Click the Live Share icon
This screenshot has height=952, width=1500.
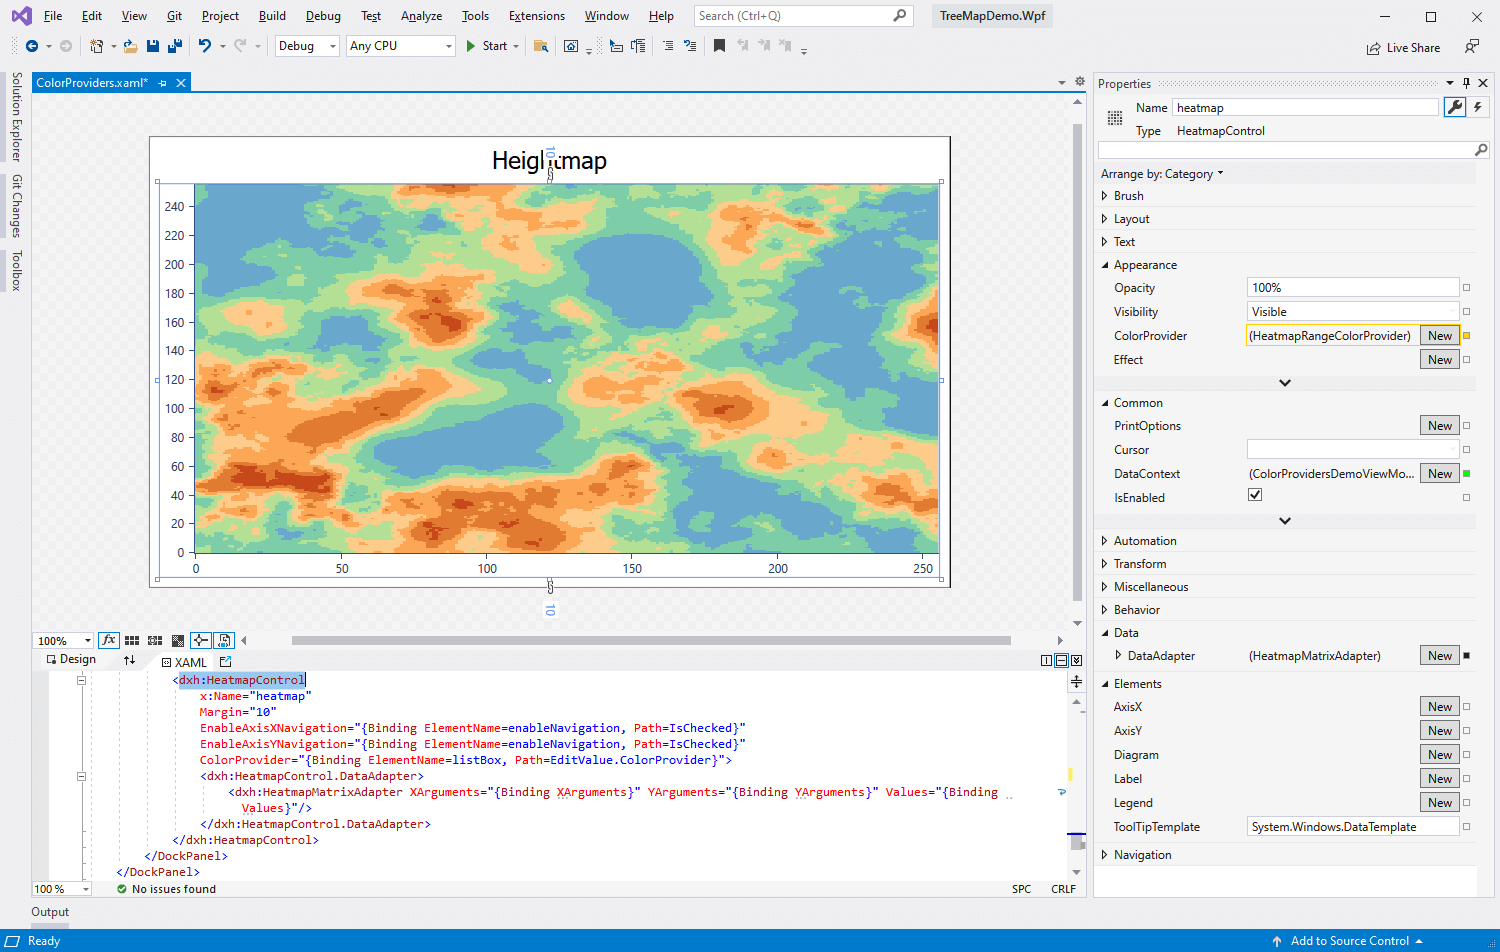click(x=1374, y=48)
